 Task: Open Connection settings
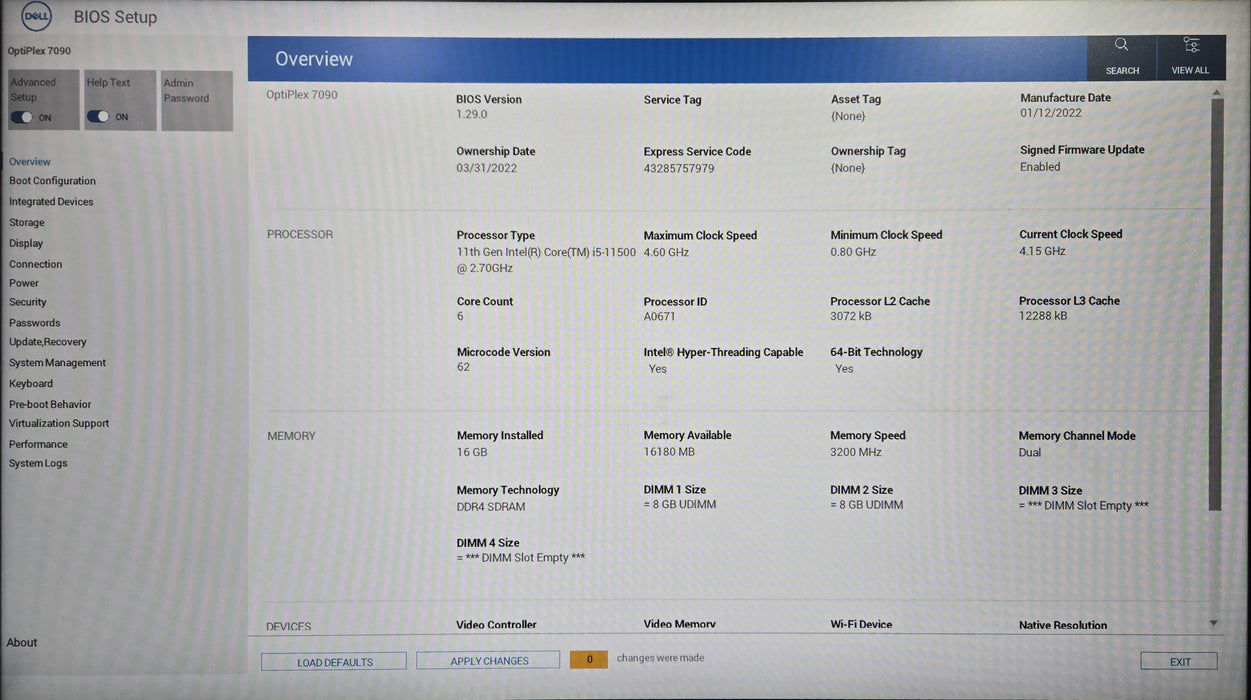click(36, 264)
